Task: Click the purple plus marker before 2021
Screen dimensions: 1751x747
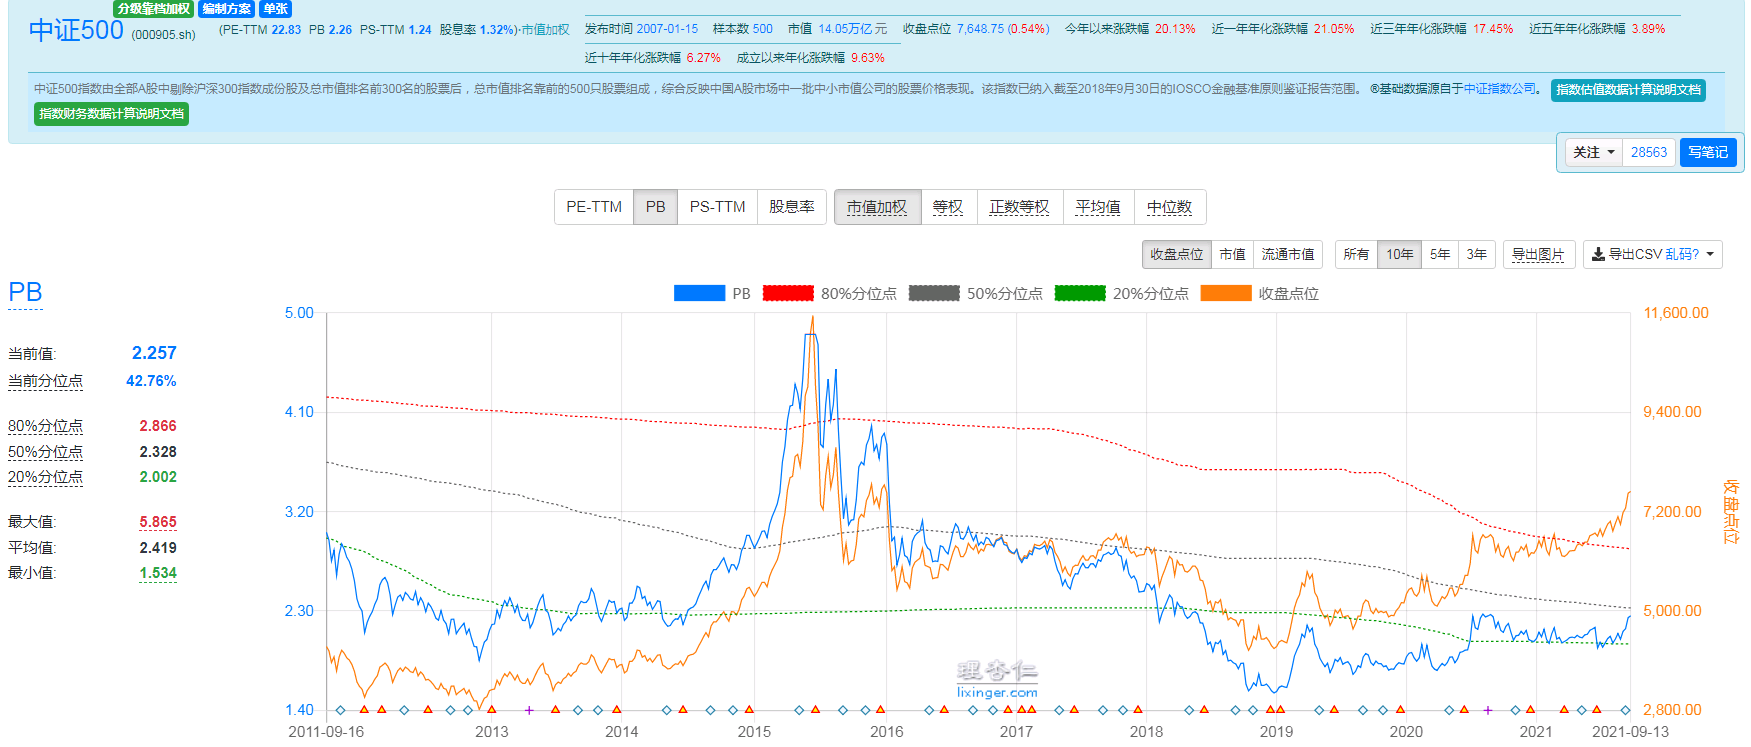Action: click(x=1488, y=710)
